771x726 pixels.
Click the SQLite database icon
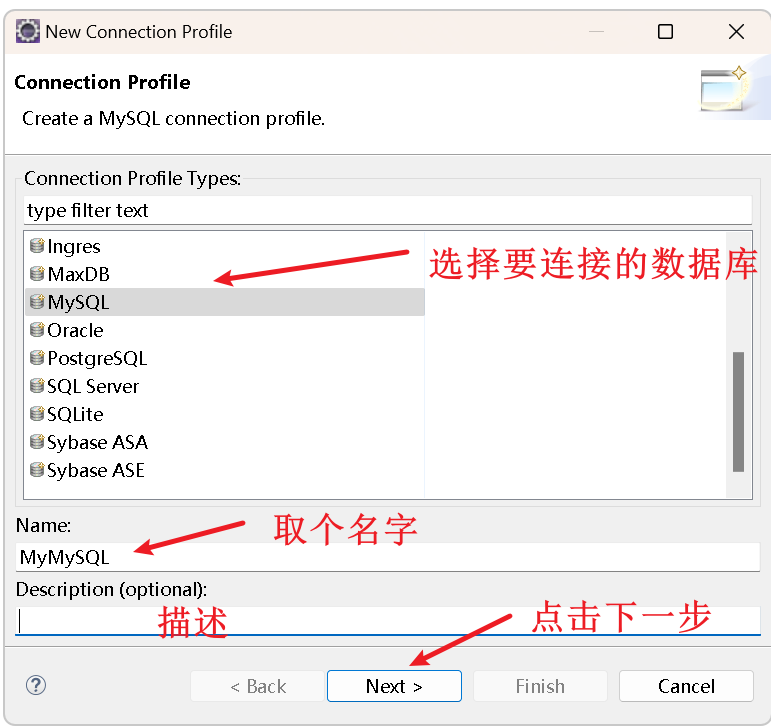point(37,414)
